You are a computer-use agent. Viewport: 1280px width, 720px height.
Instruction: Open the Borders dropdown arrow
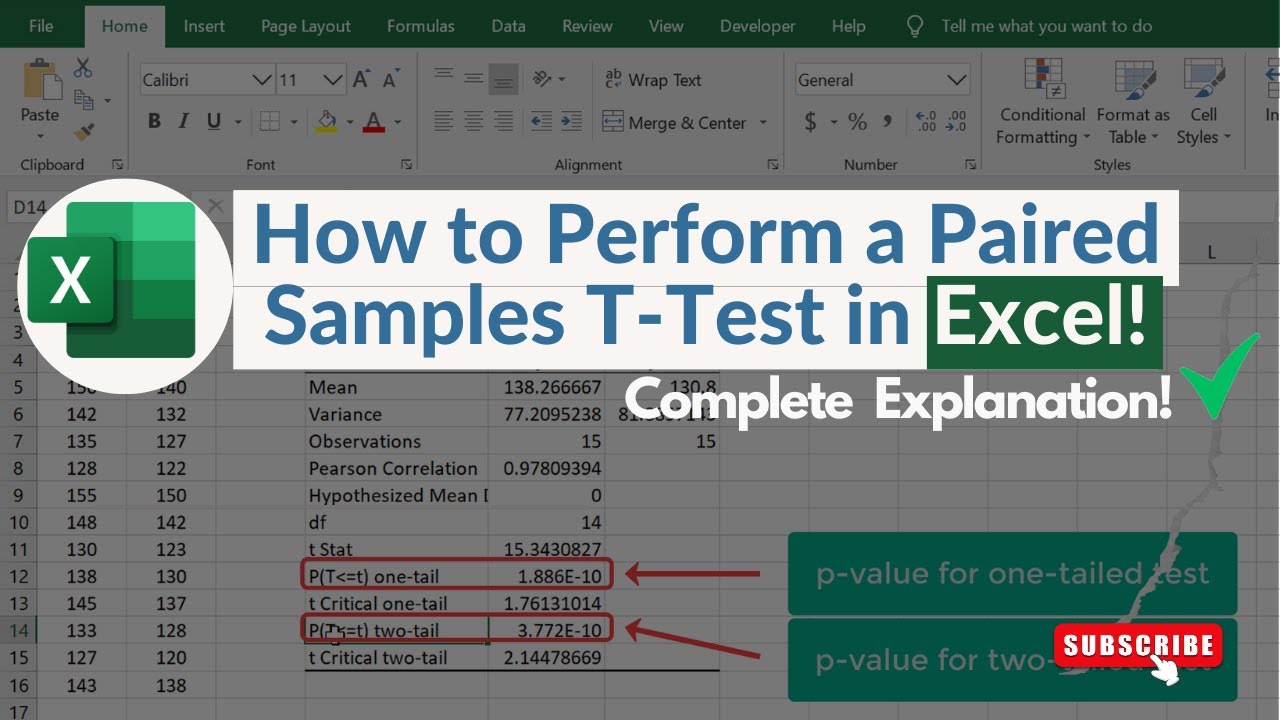pyautogui.click(x=295, y=123)
